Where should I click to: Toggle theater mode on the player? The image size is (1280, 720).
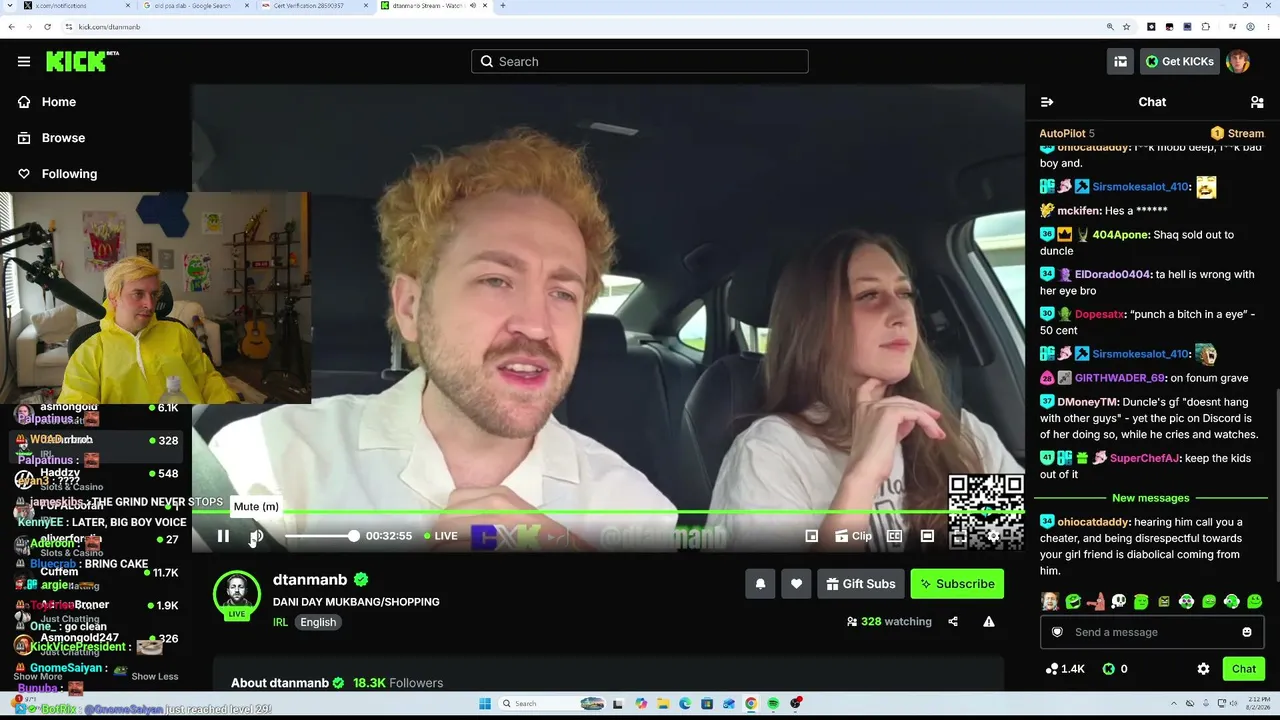point(927,536)
